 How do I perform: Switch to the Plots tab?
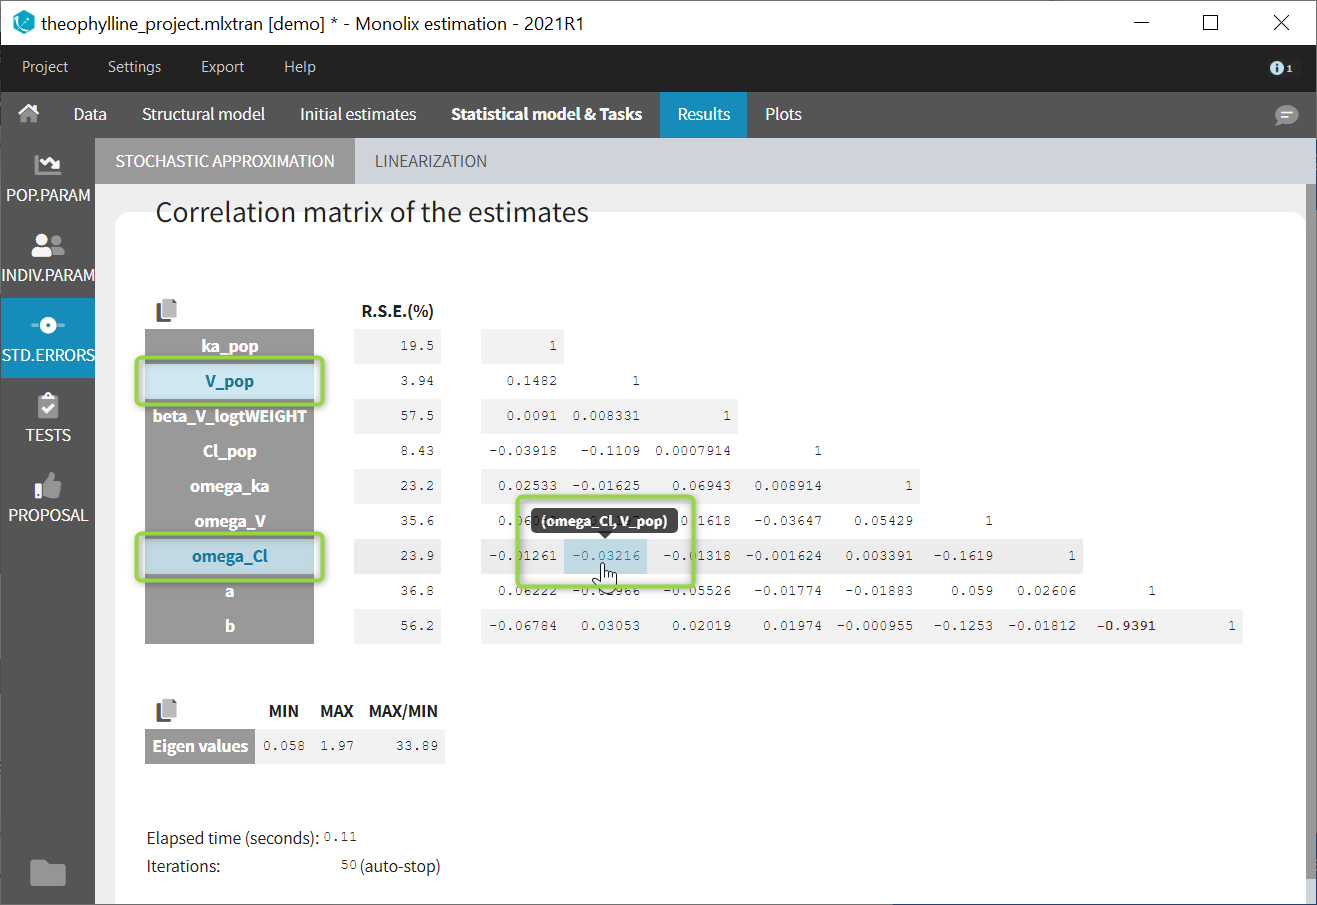coord(783,114)
